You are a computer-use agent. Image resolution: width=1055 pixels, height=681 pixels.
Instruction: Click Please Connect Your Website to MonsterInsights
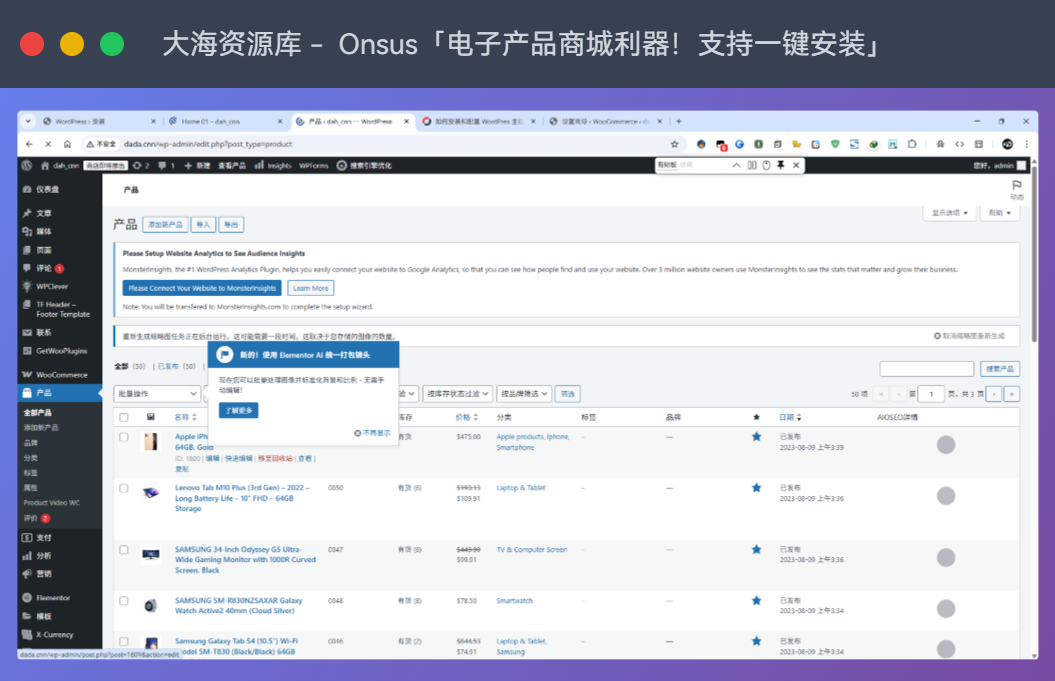tap(202, 288)
